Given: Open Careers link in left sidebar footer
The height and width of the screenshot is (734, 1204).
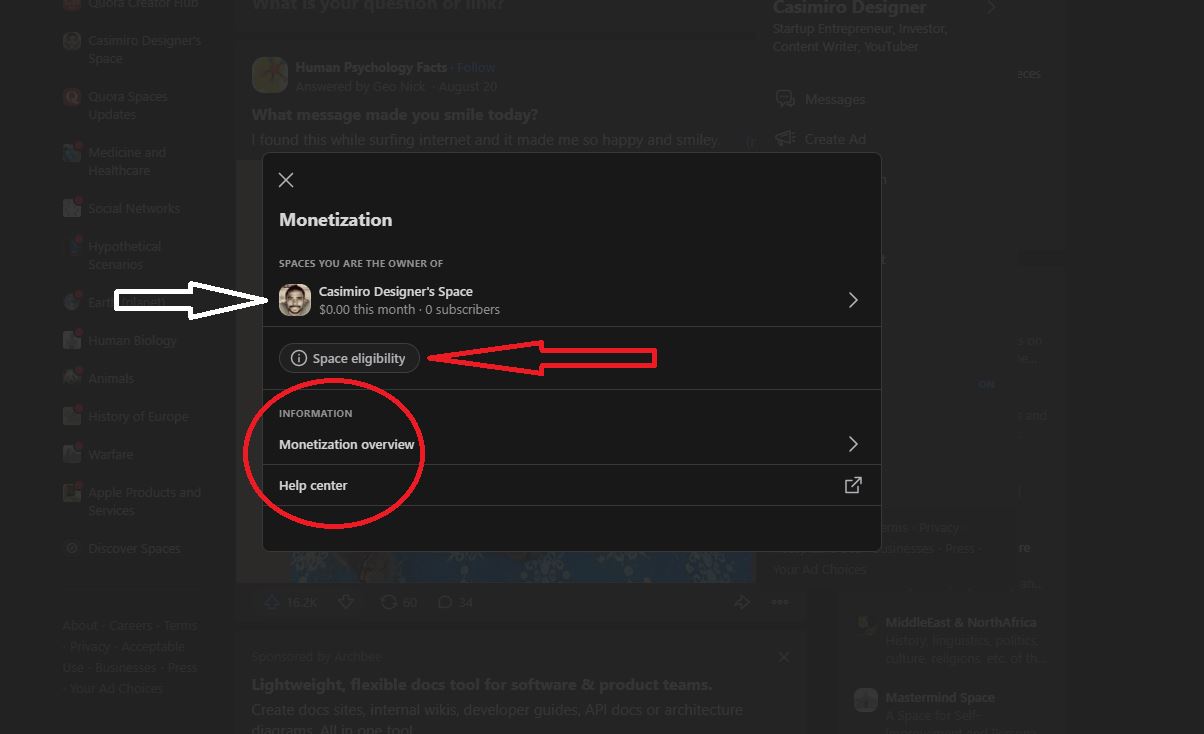Looking at the screenshot, I should (x=131, y=625).
